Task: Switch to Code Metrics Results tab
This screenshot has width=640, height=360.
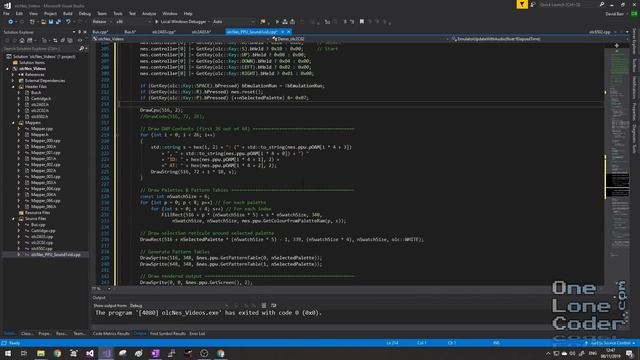Action: (111, 334)
